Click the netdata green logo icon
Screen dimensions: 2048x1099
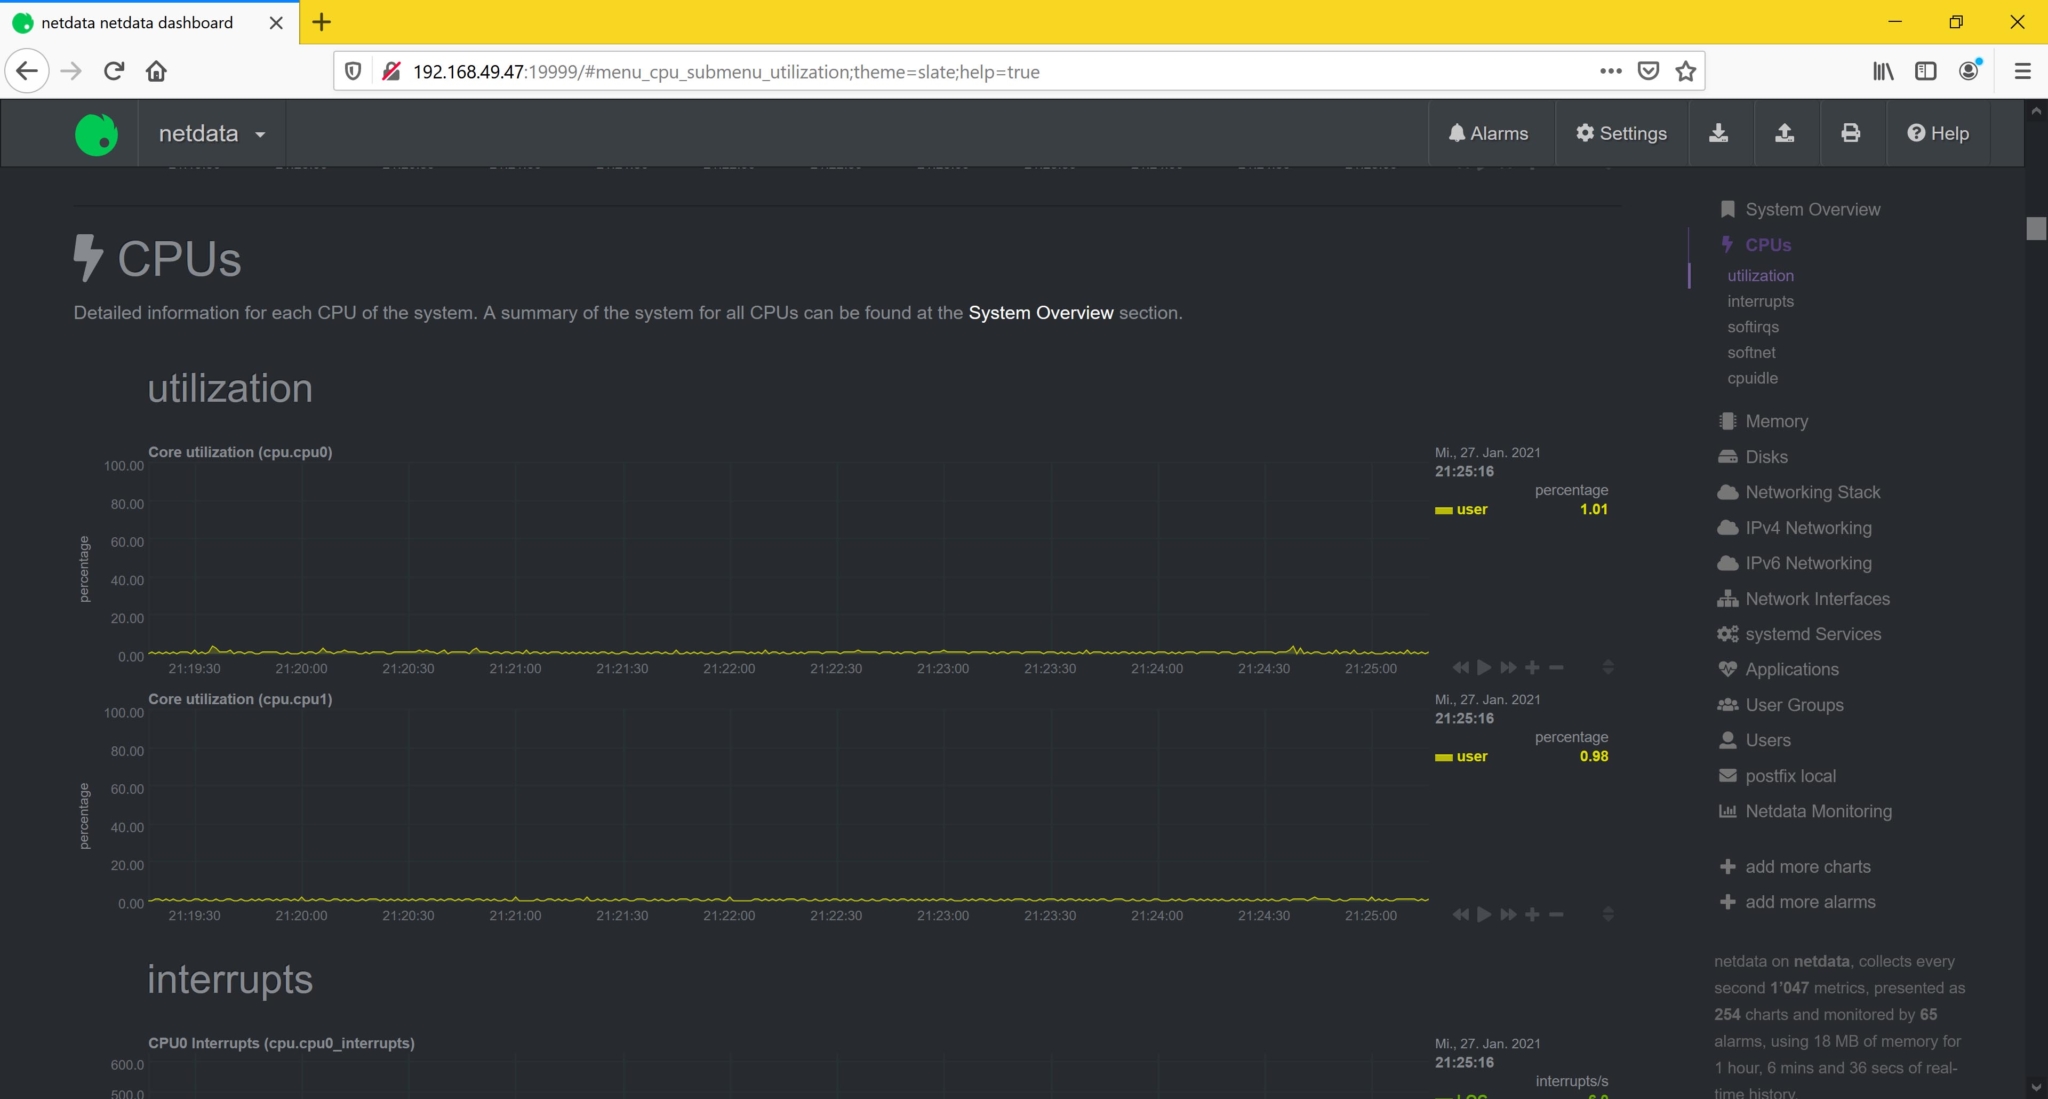click(x=96, y=134)
